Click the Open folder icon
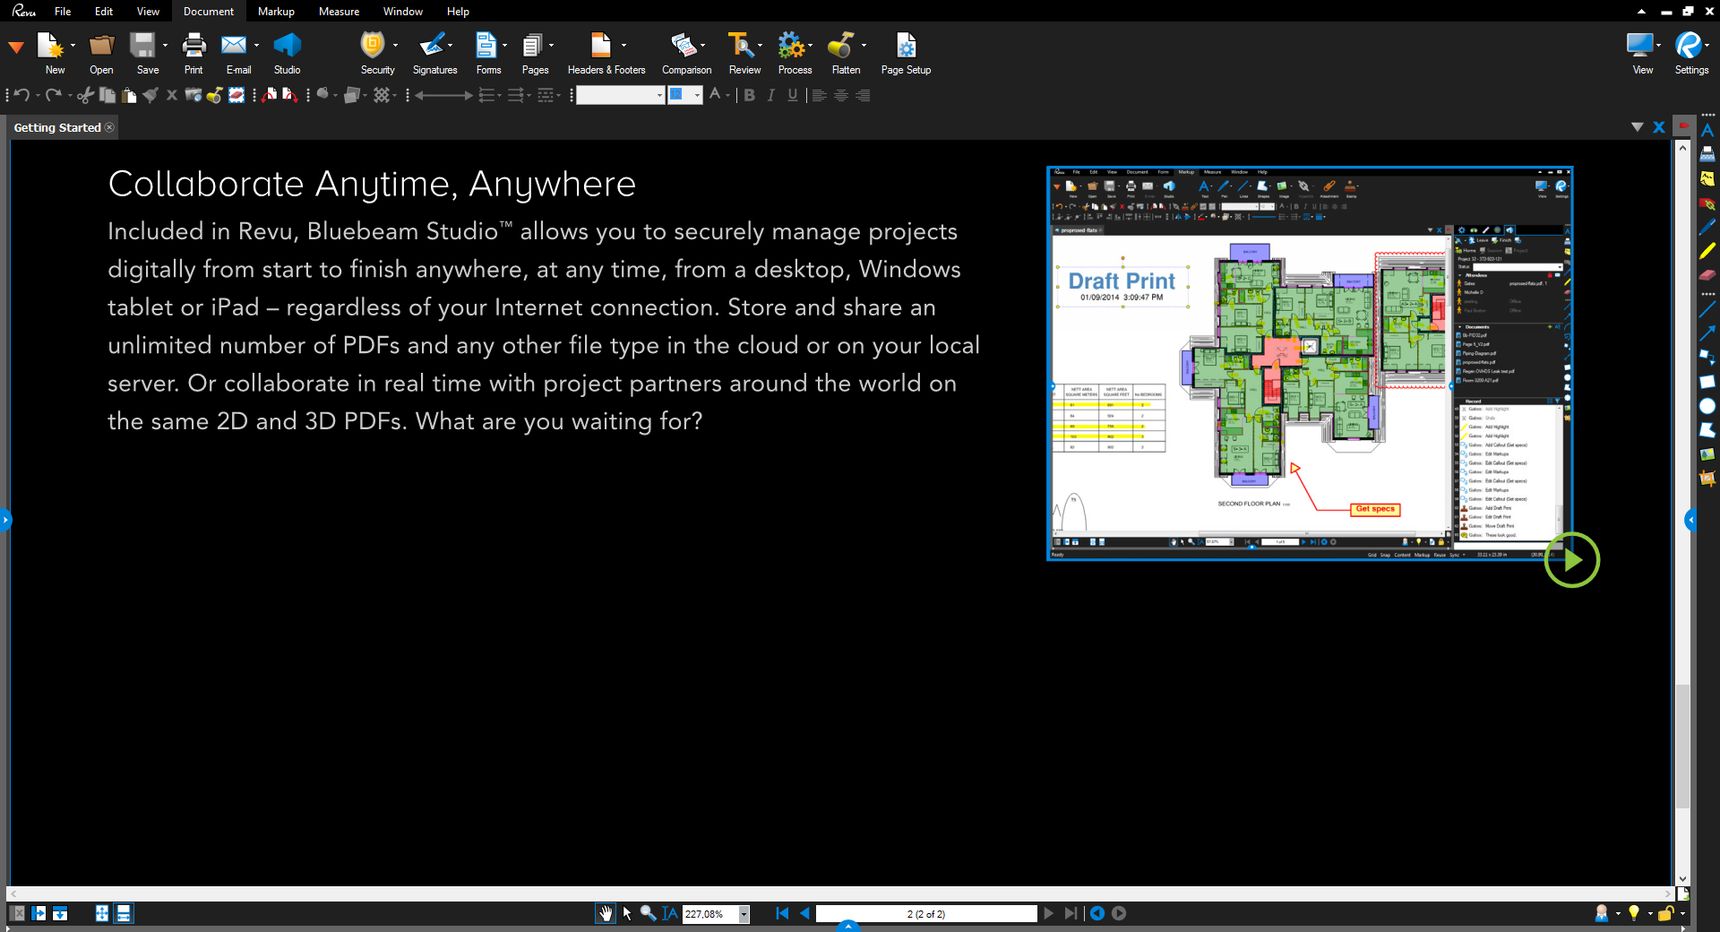The height and width of the screenshot is (932, 1720). pos(101,46)
